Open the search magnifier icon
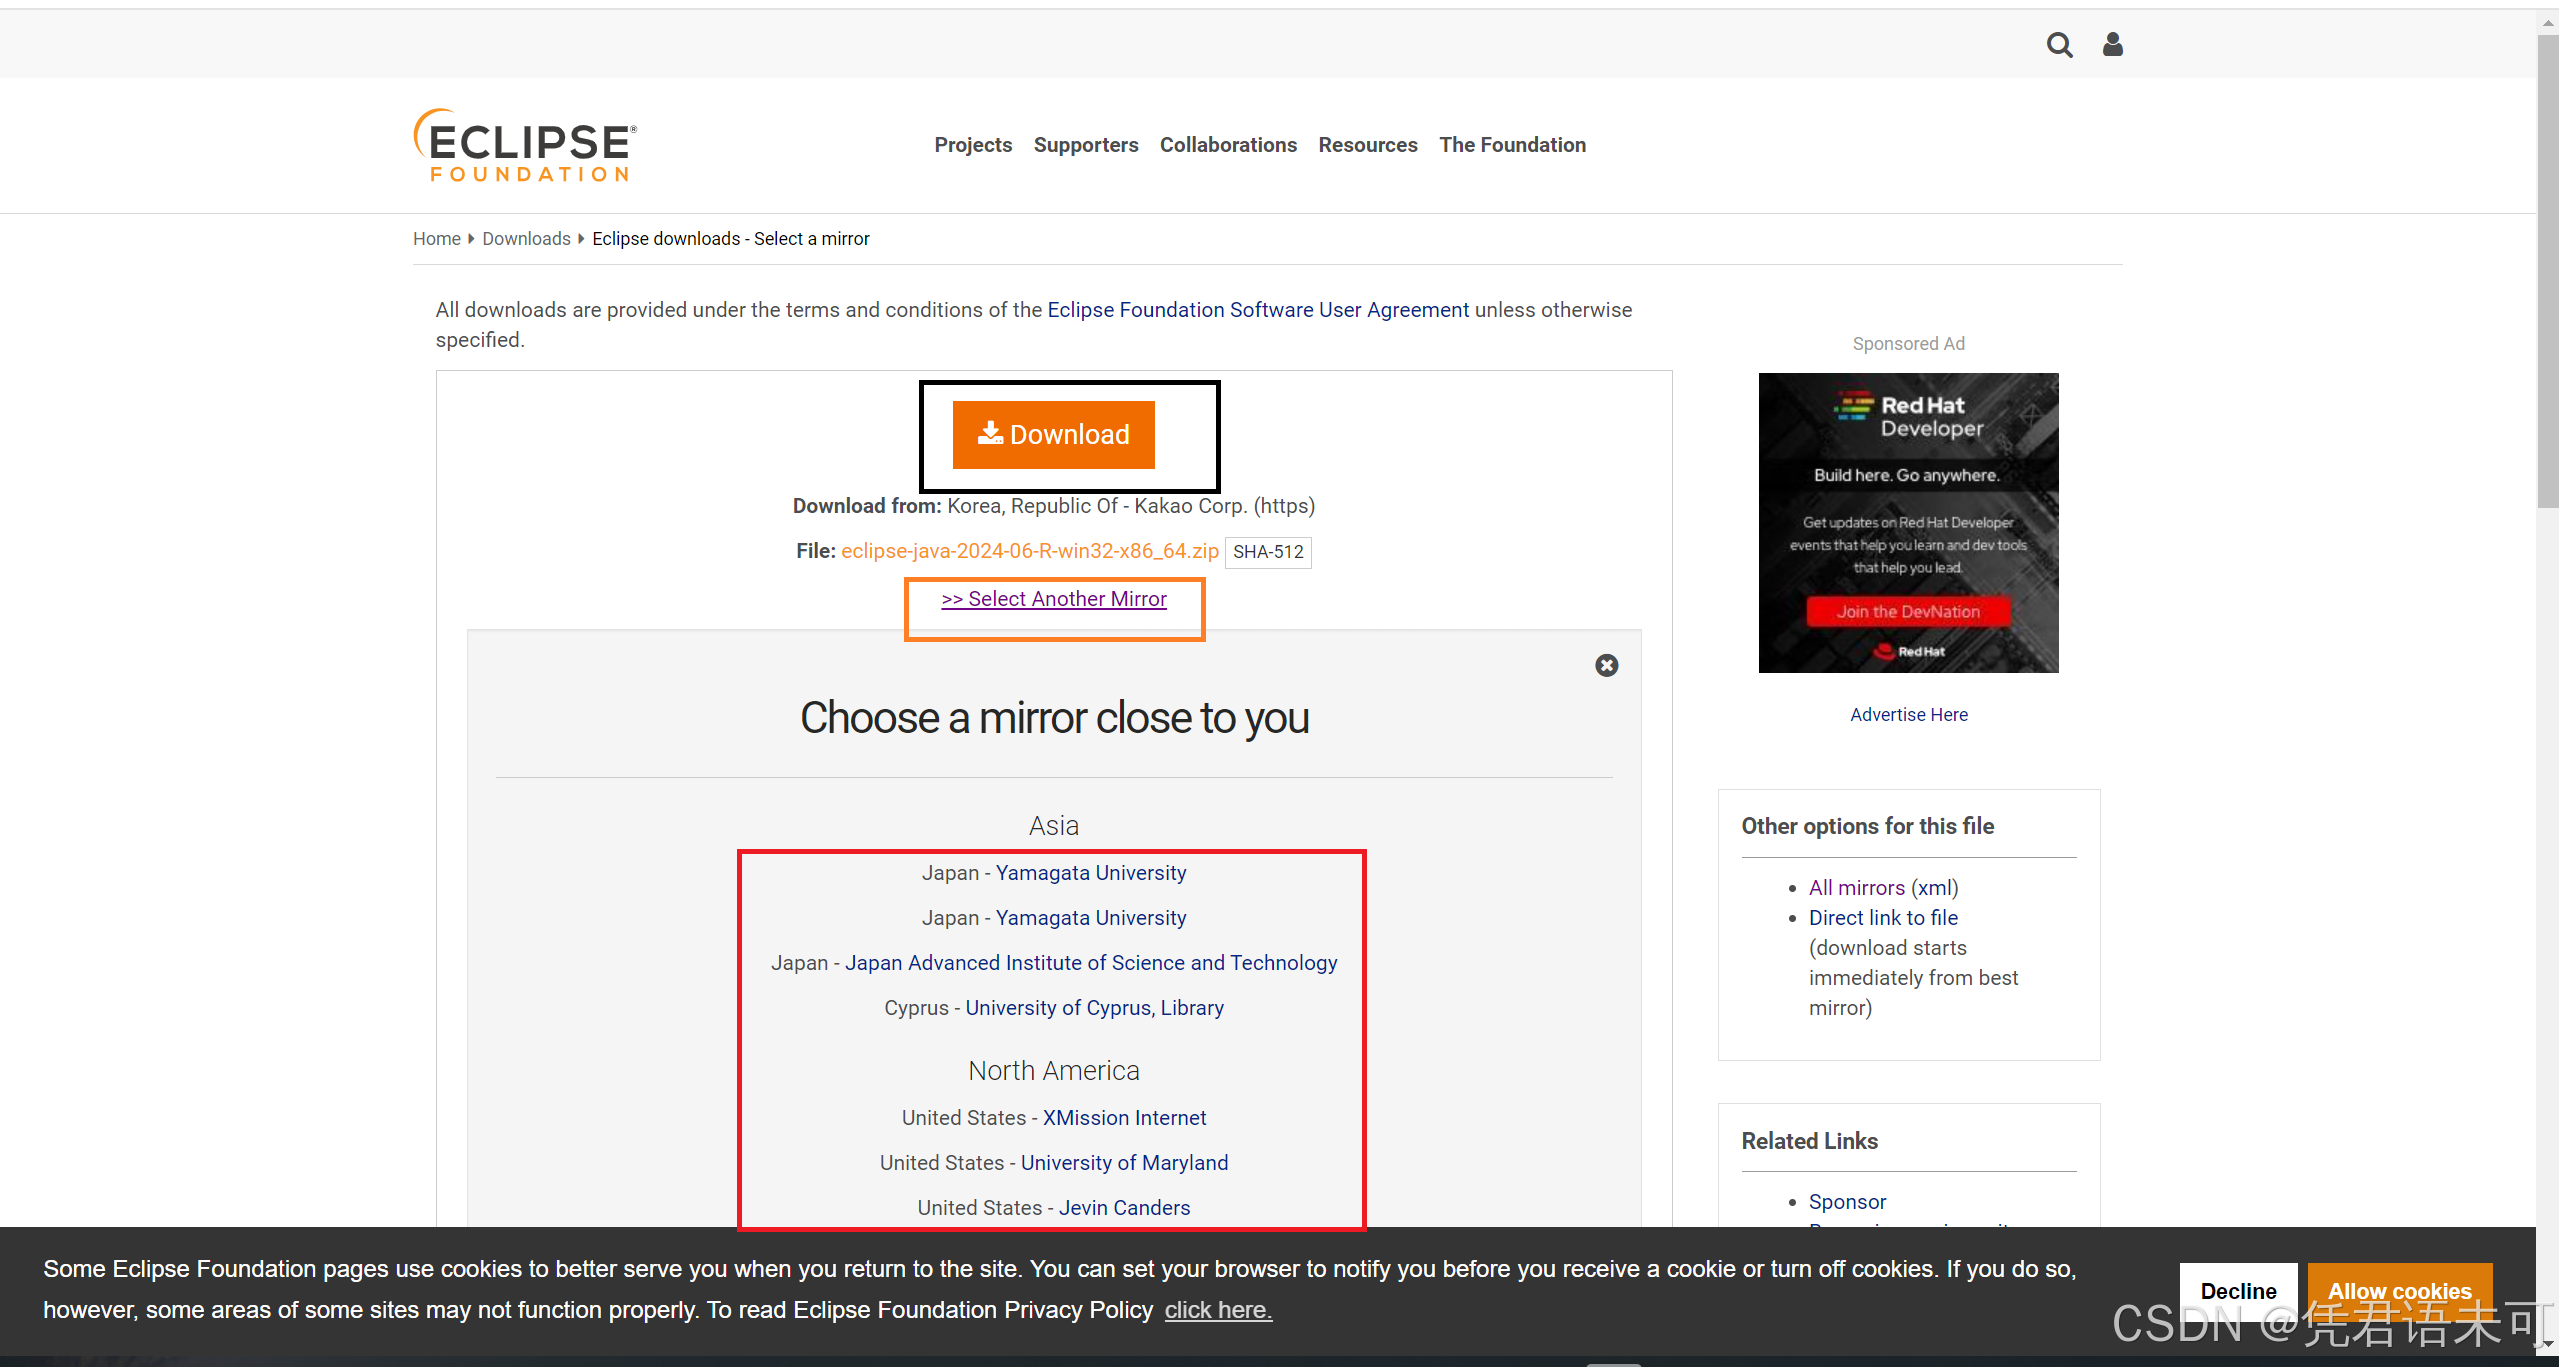The width and height of the screenshot is (2559, 1367). tap(2059, 45)
